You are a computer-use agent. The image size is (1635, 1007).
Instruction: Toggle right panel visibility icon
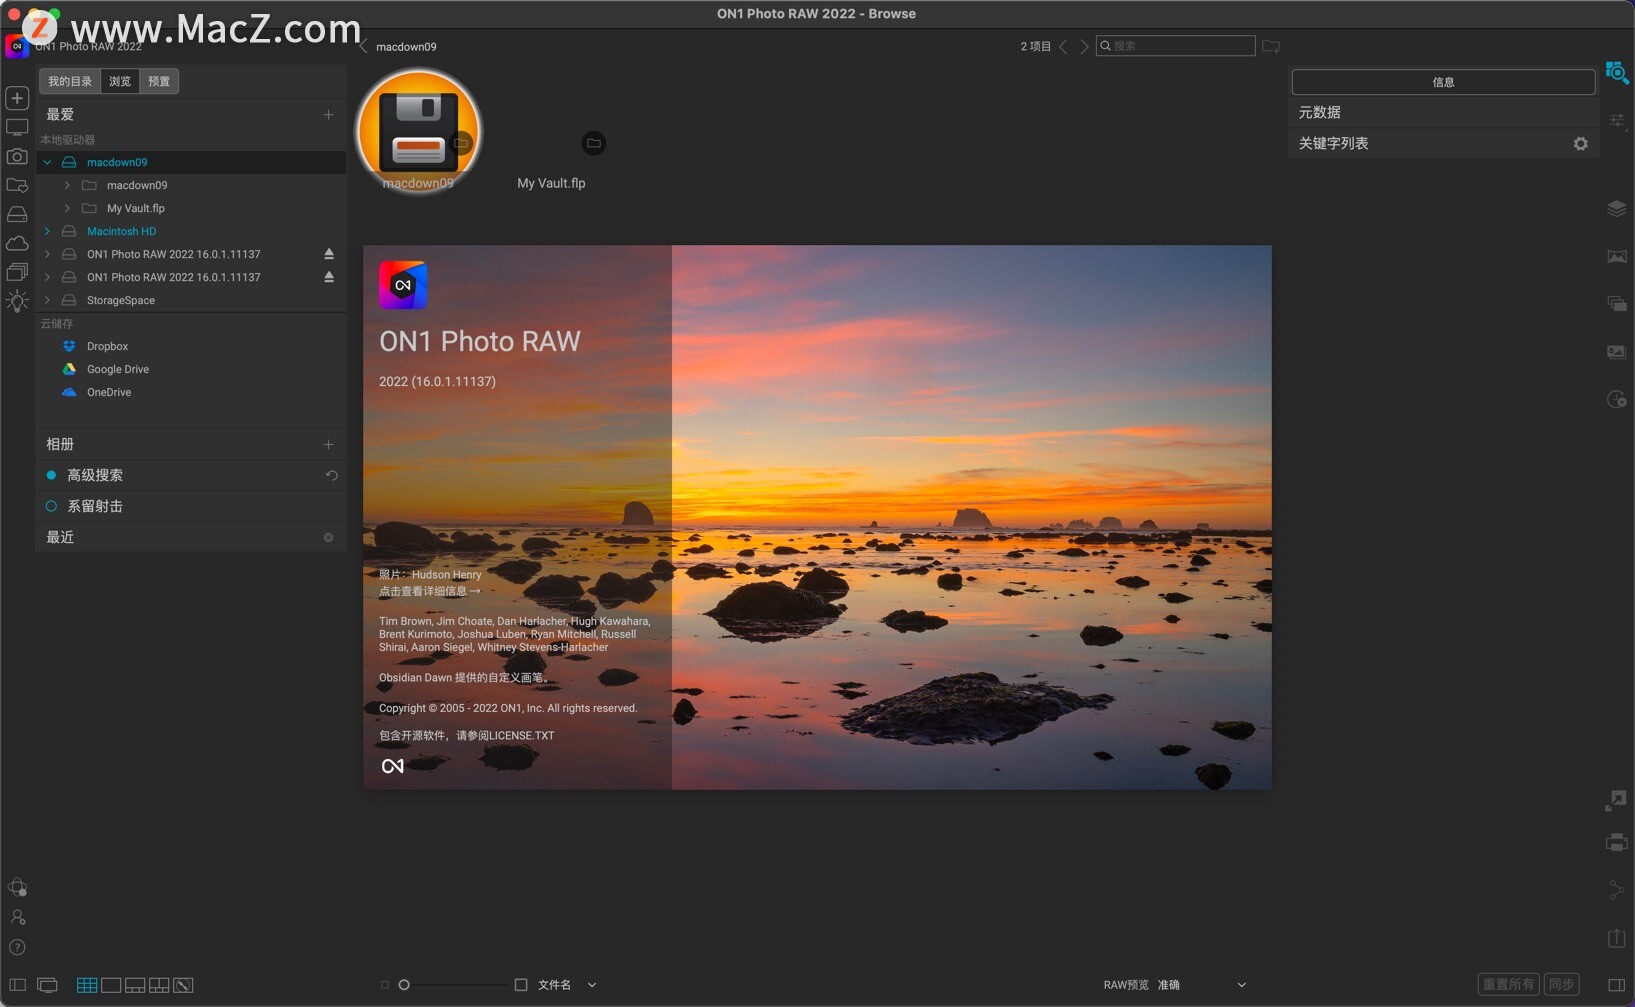point(1616,985)
